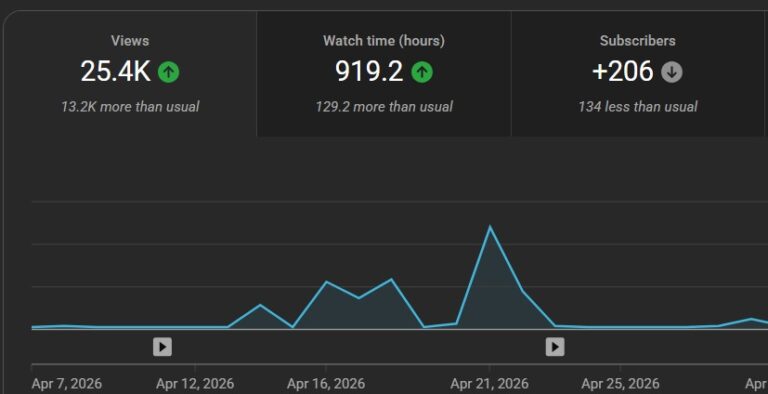Click '129.2 more than usual' text
Screen dimensions: 768x394
384,107
